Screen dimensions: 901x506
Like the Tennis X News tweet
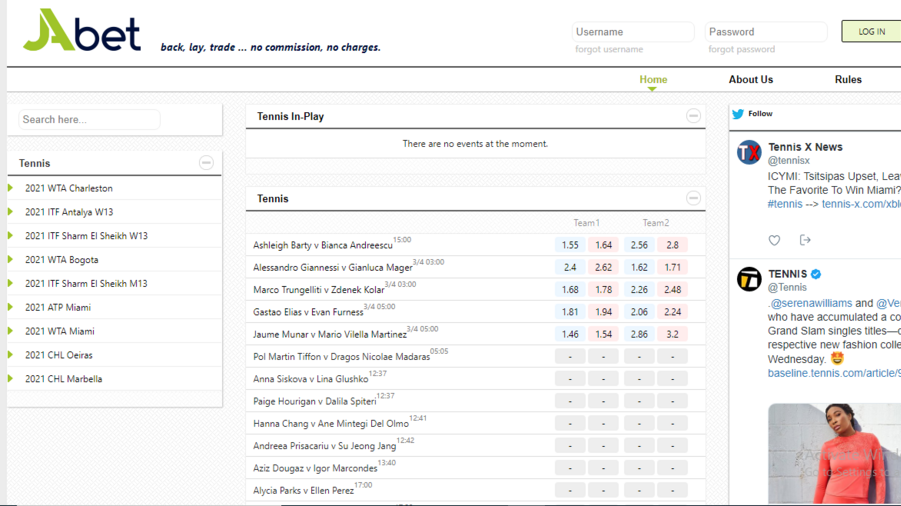pos(774,240)
